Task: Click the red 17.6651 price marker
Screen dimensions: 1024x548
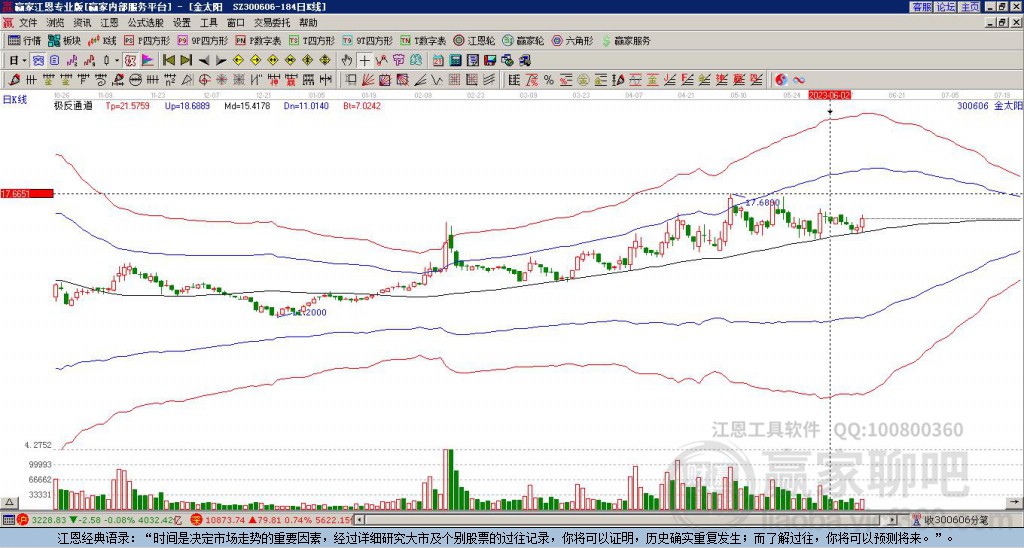Action: [x=27, y=193]
